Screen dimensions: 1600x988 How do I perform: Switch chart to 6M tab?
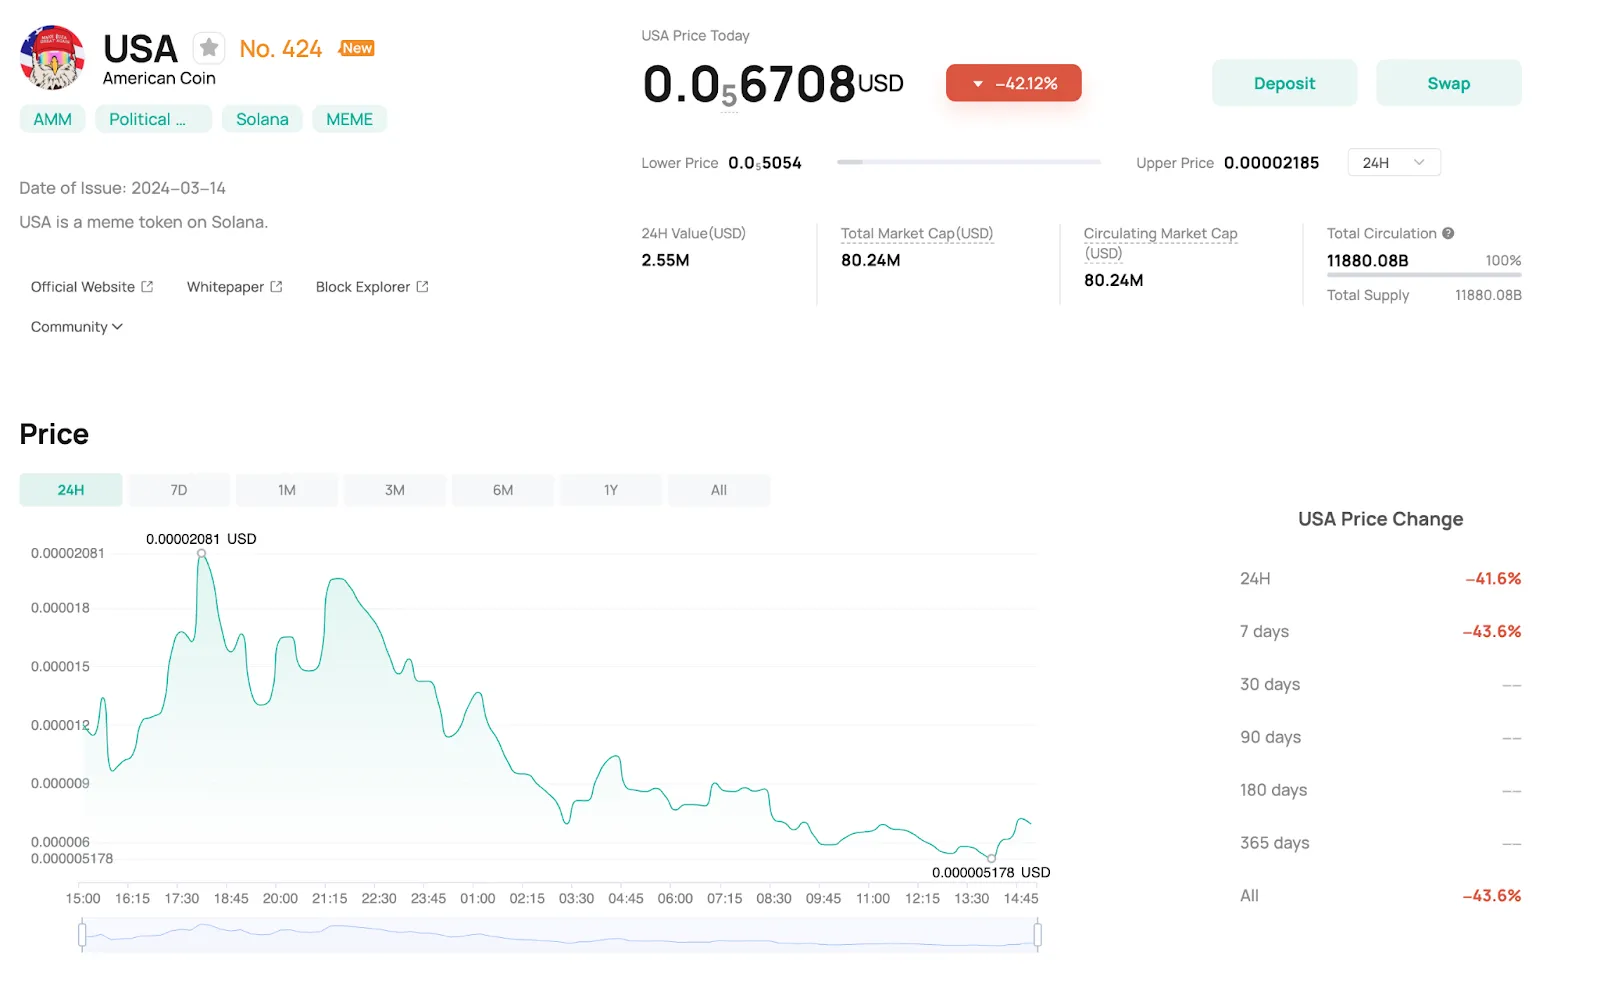click(503, 490)
